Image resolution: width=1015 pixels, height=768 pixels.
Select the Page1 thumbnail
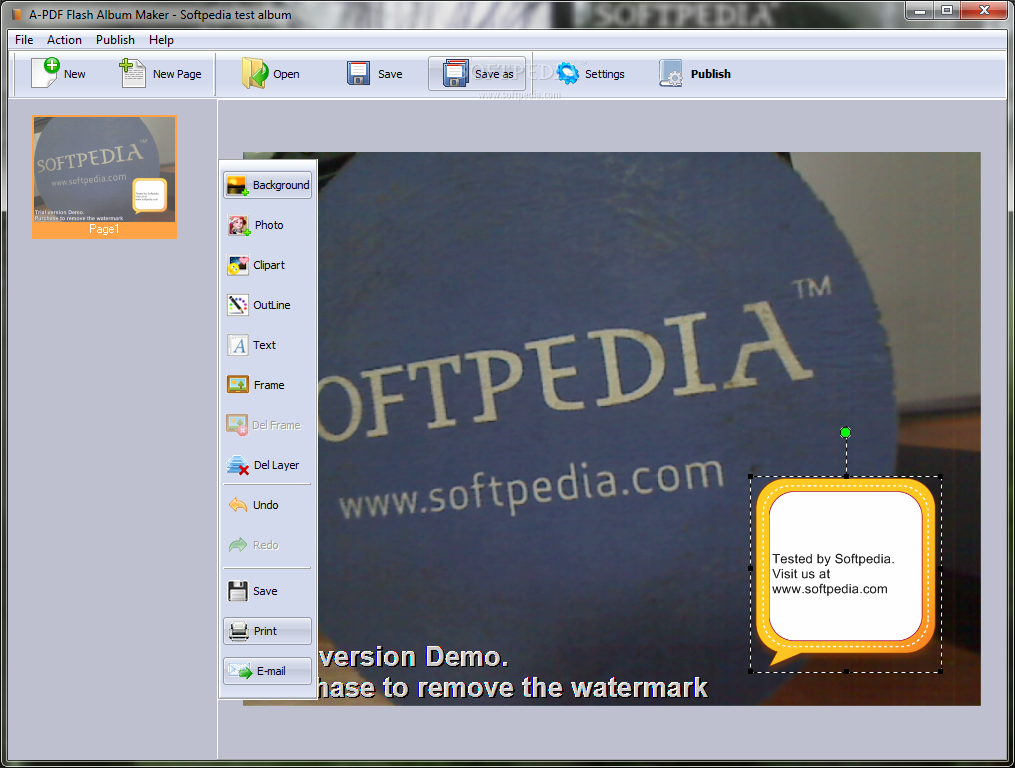click(x=104, y=177)
